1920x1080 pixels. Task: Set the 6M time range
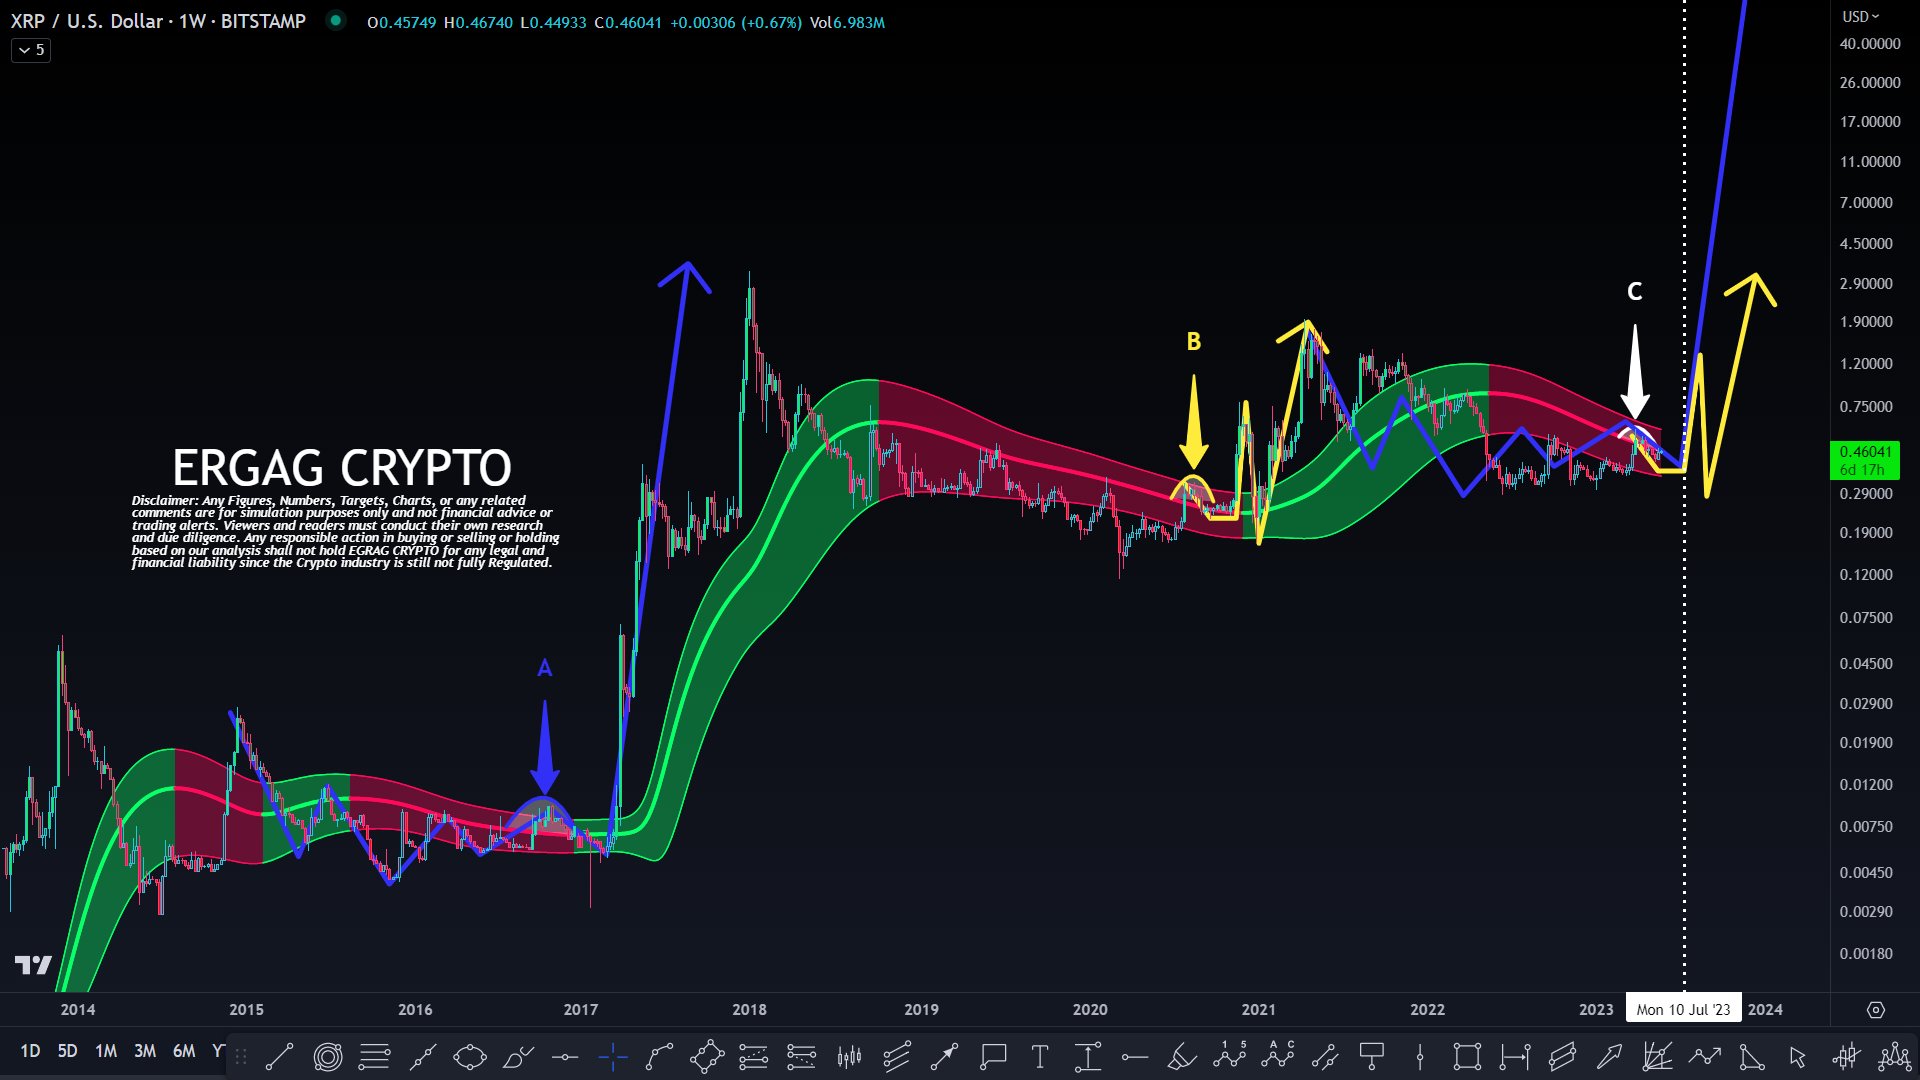184,1051
